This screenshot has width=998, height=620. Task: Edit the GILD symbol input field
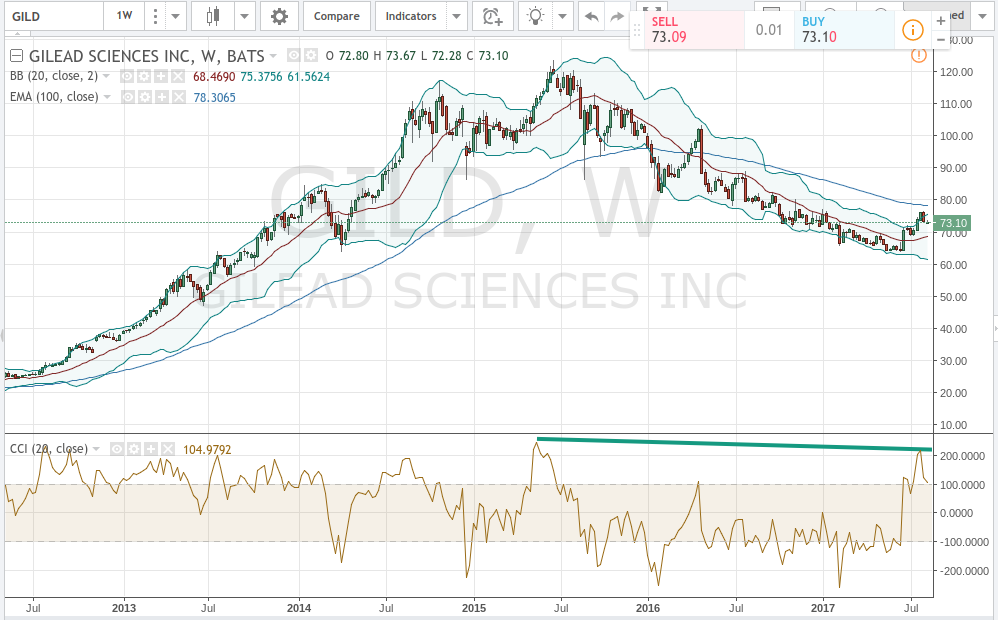55,17
